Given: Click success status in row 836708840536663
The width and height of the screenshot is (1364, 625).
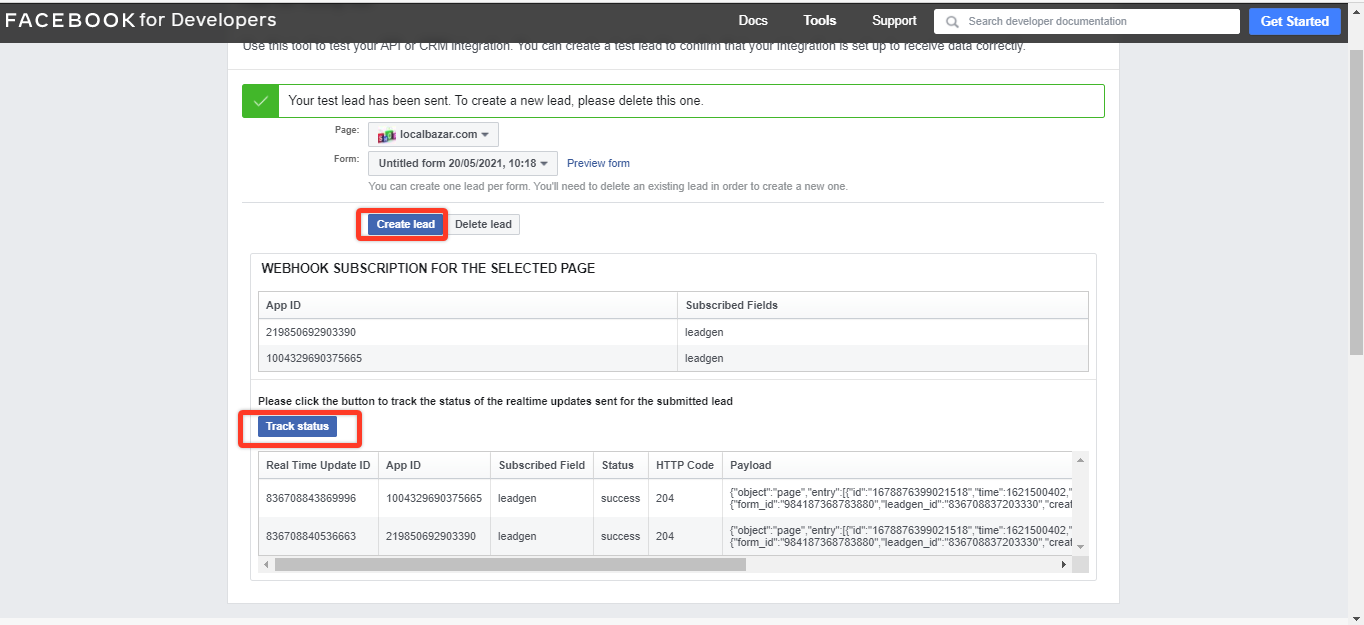Looking at the screenshot, I should coord(620,536).
